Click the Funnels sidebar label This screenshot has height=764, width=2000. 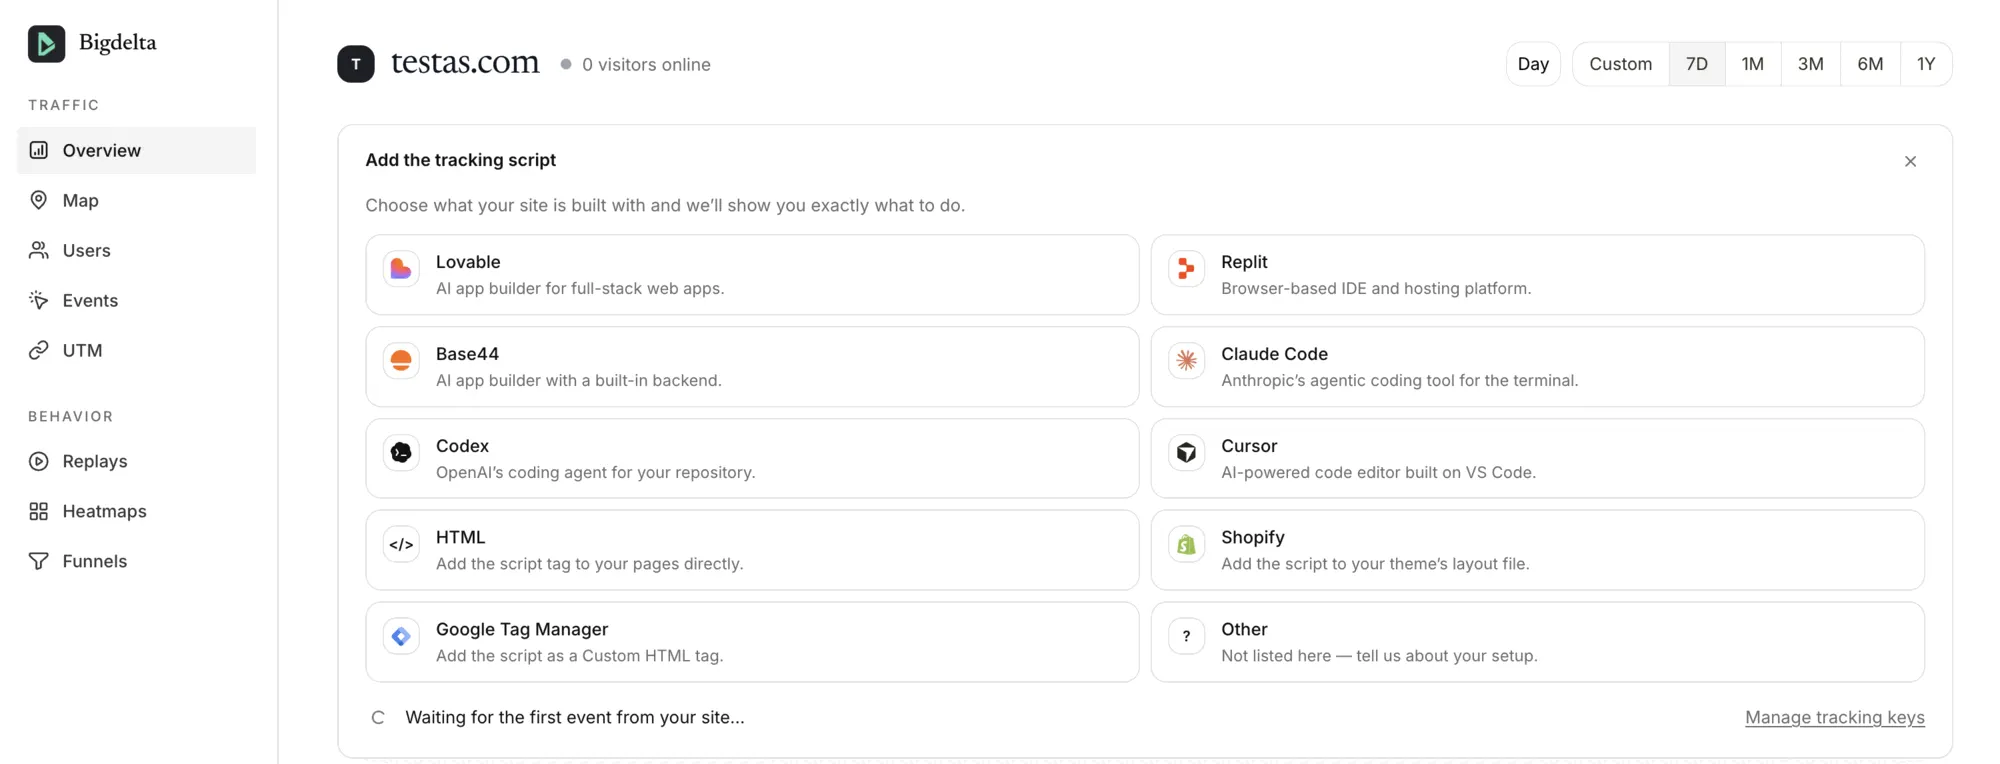[95, 561]
